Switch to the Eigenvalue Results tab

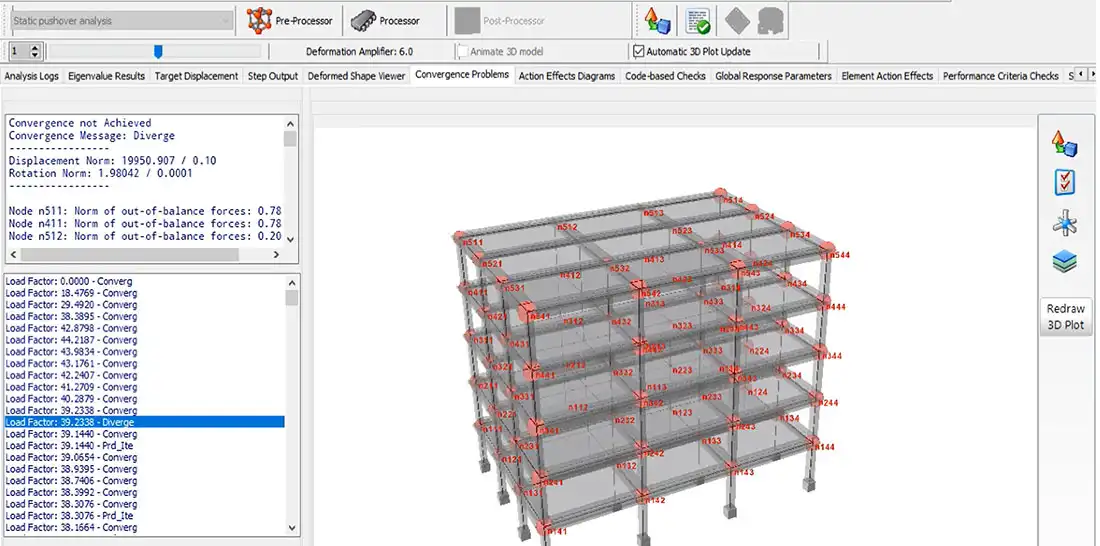pyautogui.click(x=107, y=76)
